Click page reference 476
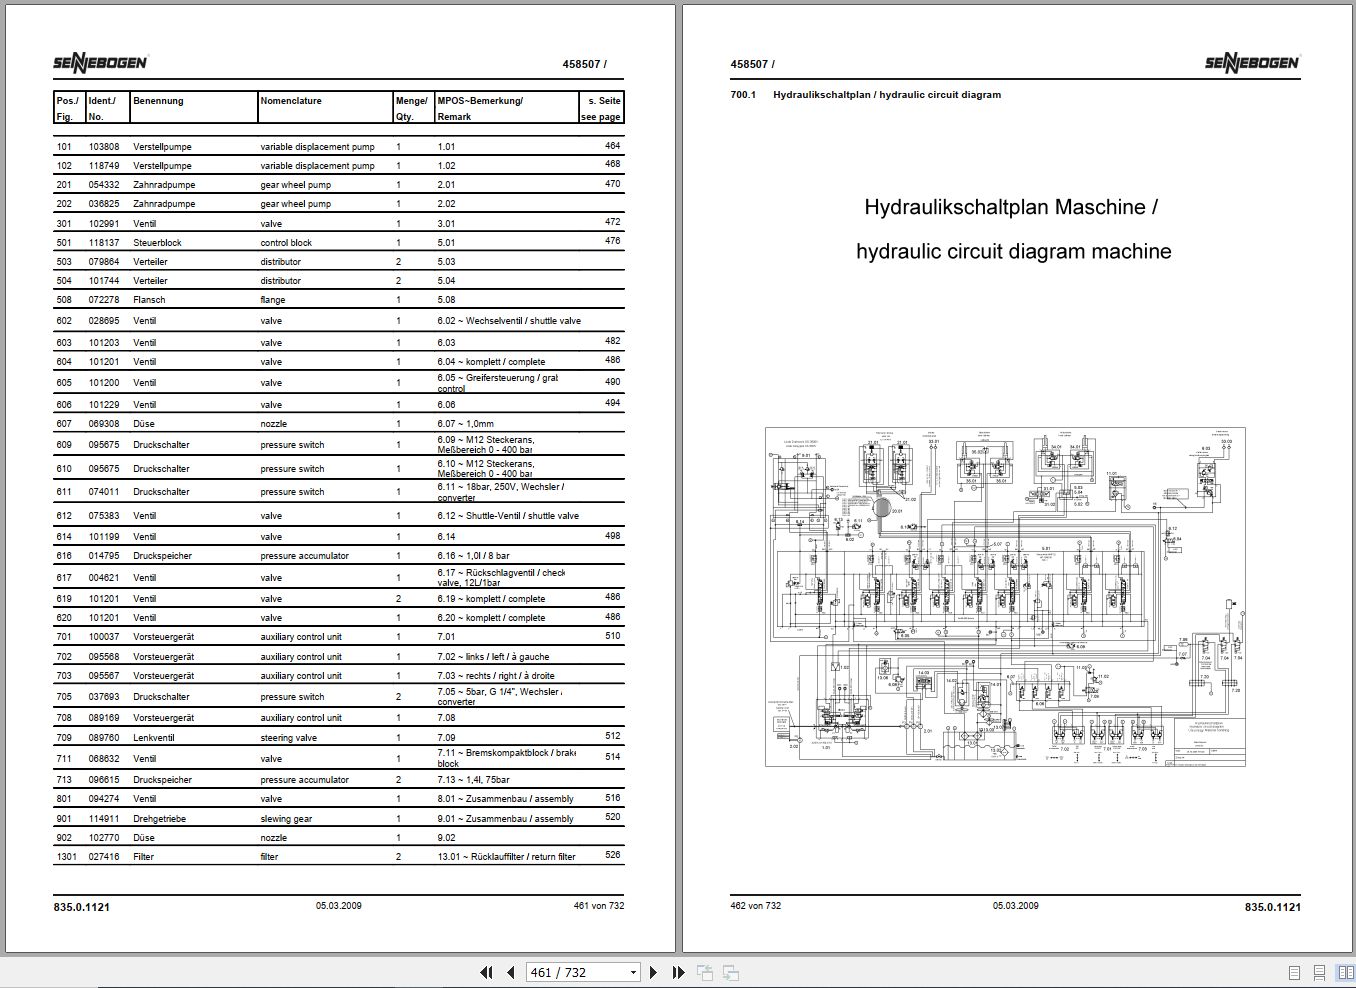 click(x=613, y=241)
